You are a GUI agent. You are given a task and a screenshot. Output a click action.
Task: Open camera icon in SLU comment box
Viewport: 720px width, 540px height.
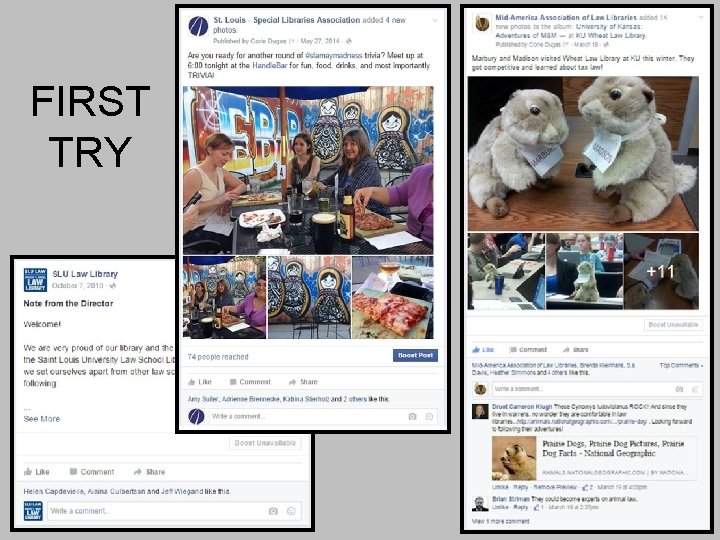click(273, 511)
